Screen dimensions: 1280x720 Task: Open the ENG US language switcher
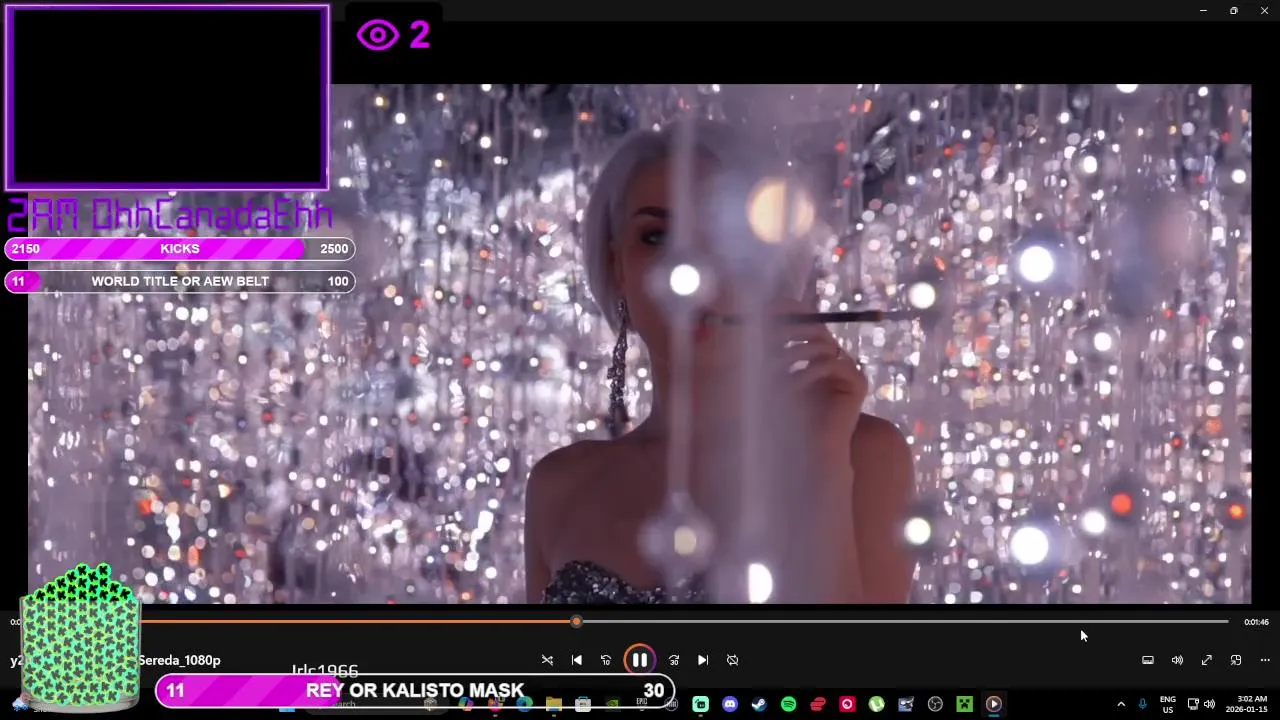pos(1168,704)
